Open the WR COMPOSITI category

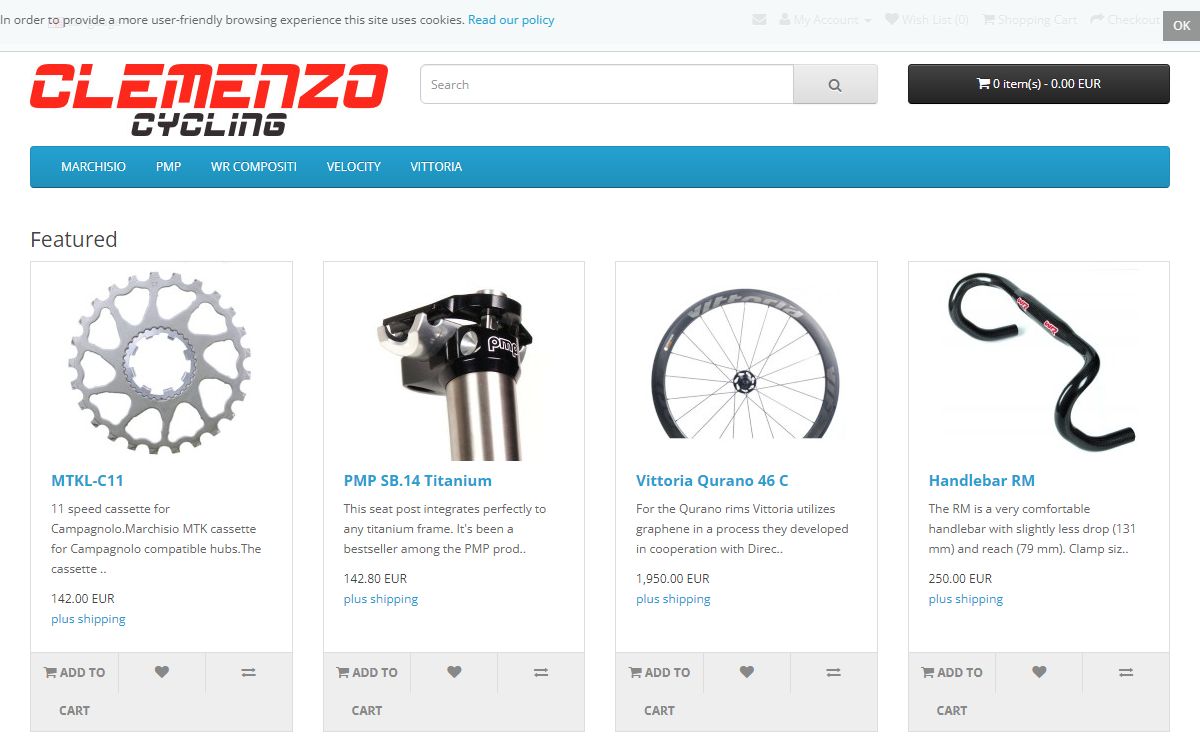(254, 167)
